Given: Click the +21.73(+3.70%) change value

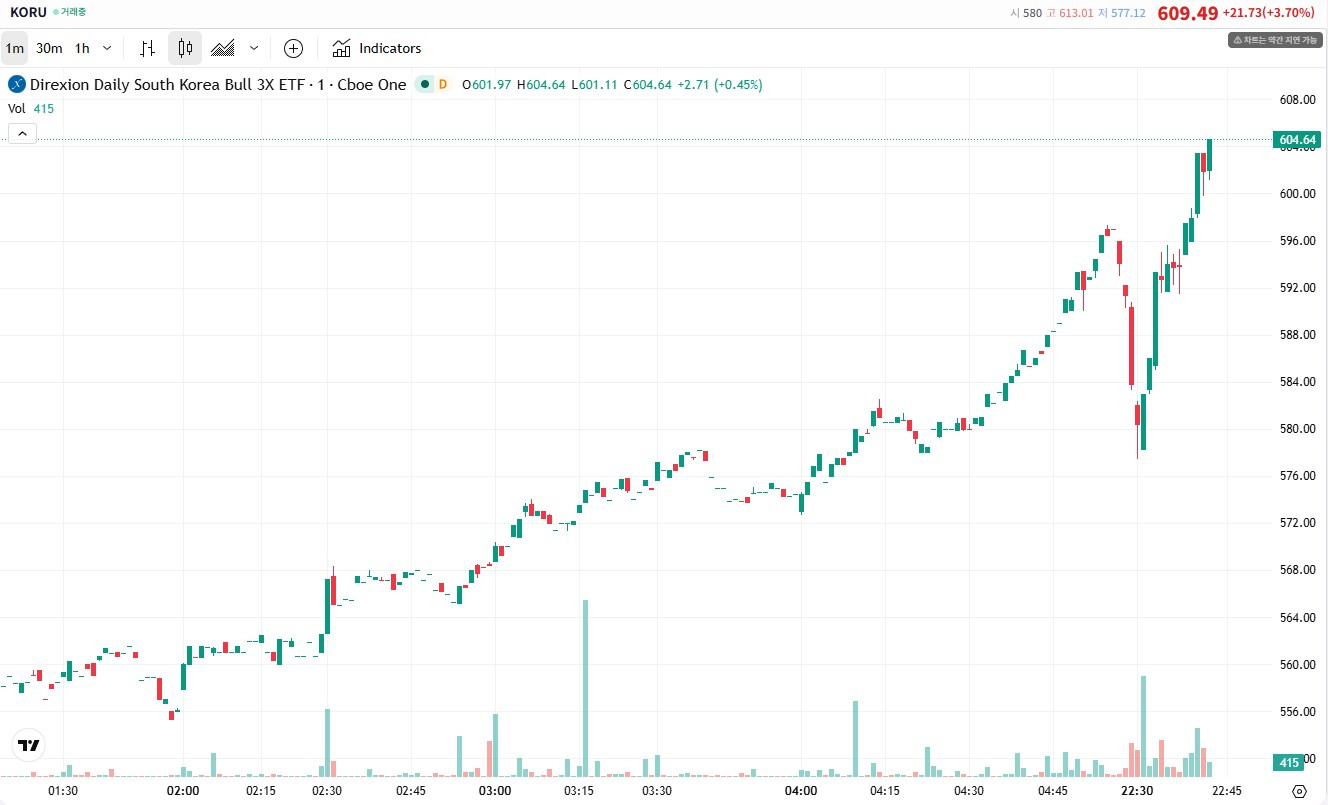Looking at the screenshot, I should point(1268,13).
